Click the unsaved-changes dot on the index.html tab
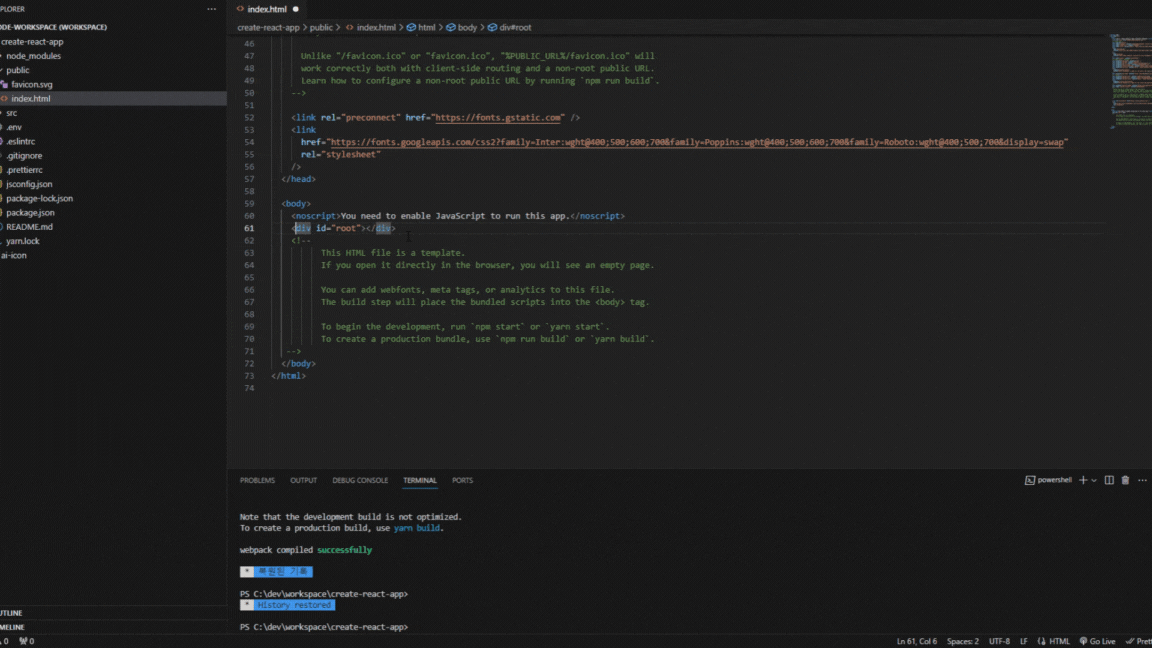Screen dimensions: 1152x648 [296, 10]
